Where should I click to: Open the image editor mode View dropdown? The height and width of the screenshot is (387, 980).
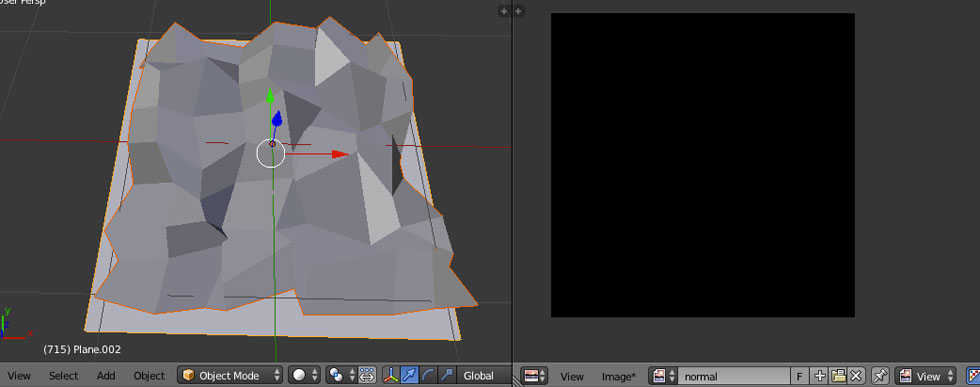click(x=926, y=376)
